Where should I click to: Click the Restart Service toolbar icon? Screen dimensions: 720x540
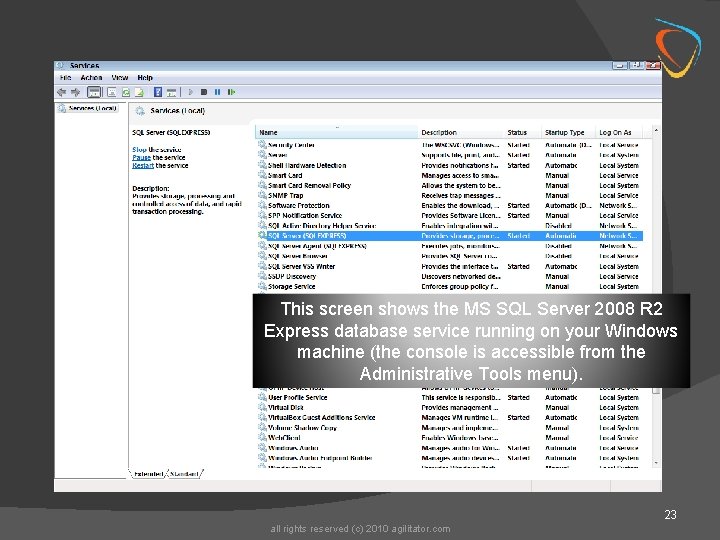tap(231, 92)
